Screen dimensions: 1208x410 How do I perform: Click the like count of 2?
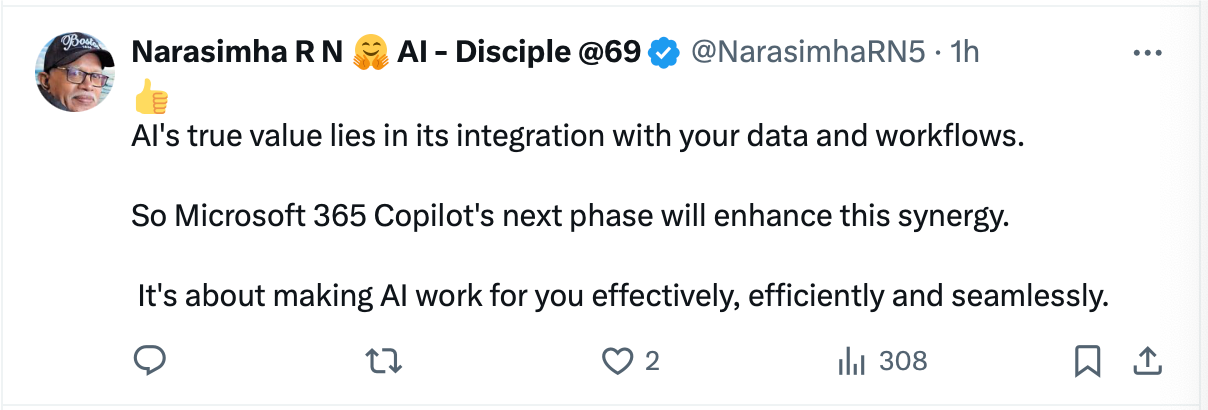tap(652, 360)
